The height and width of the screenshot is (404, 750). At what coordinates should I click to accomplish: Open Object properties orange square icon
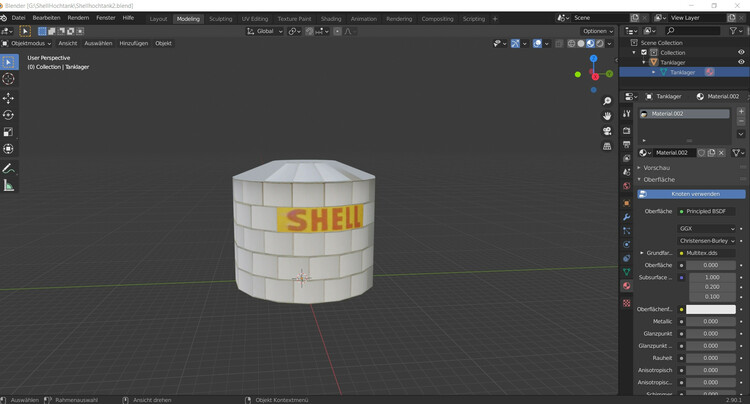(x=627, y=203)
